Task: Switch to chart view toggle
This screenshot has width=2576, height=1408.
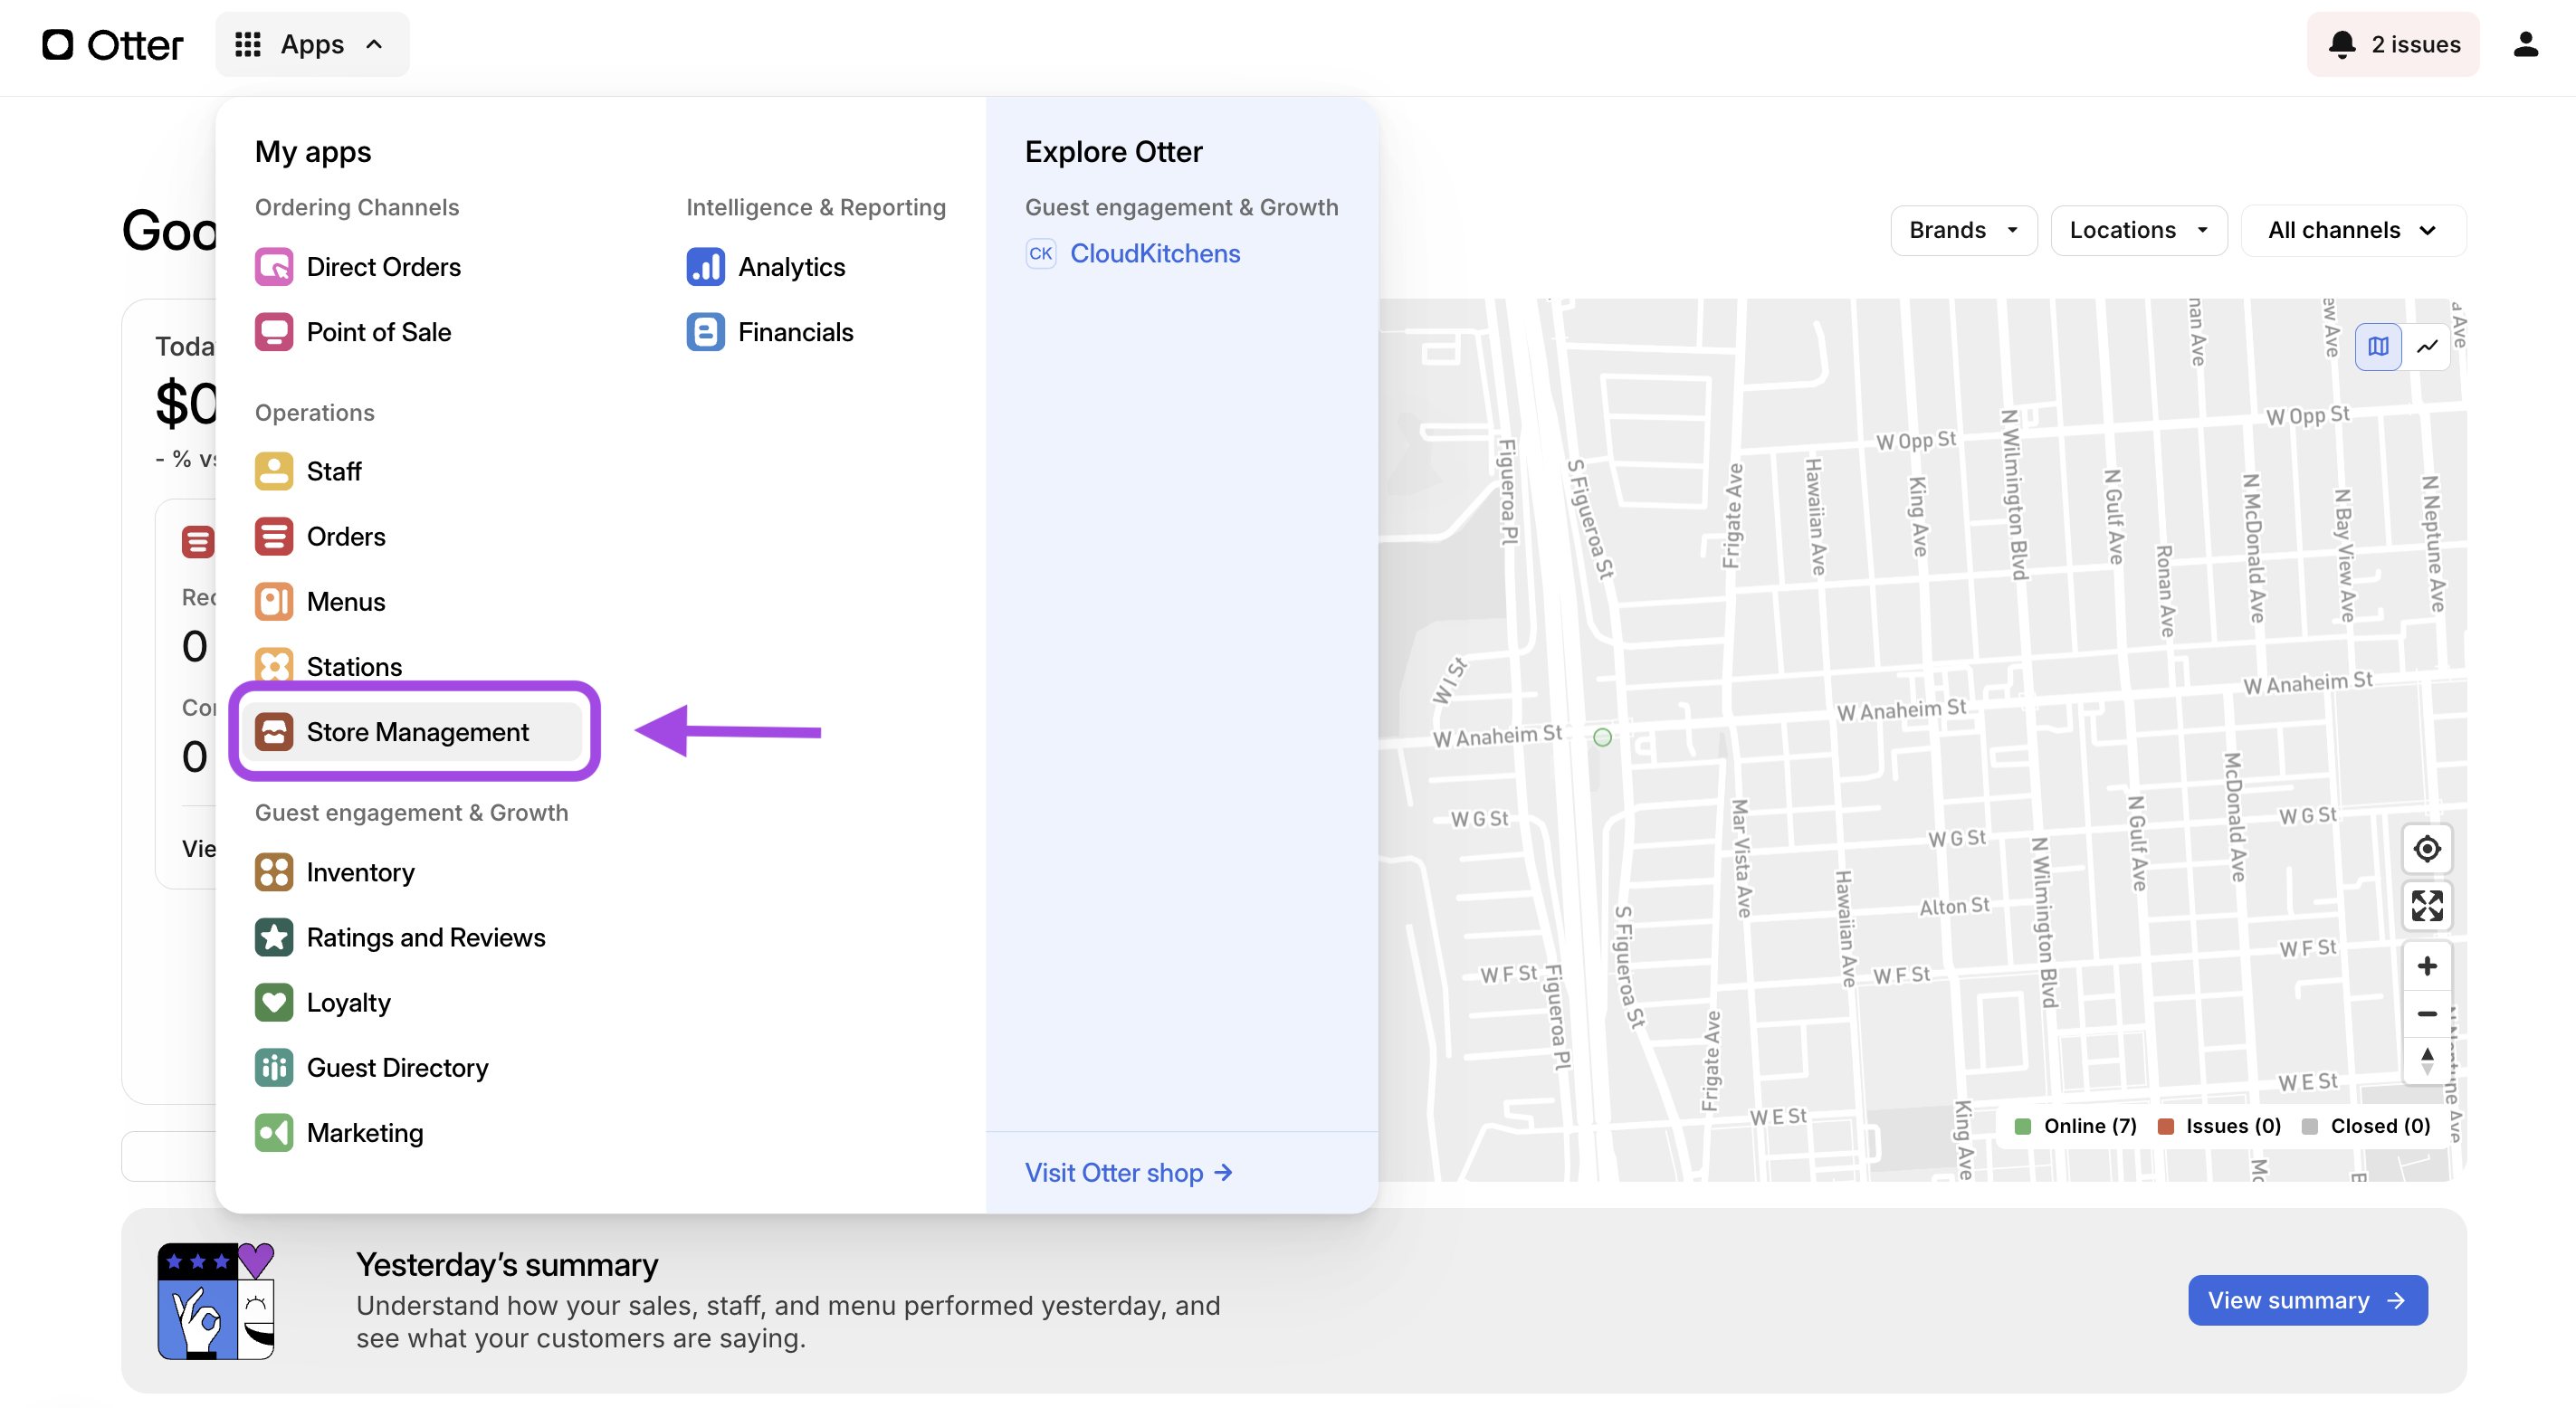Action: [x=2427, y=347]
